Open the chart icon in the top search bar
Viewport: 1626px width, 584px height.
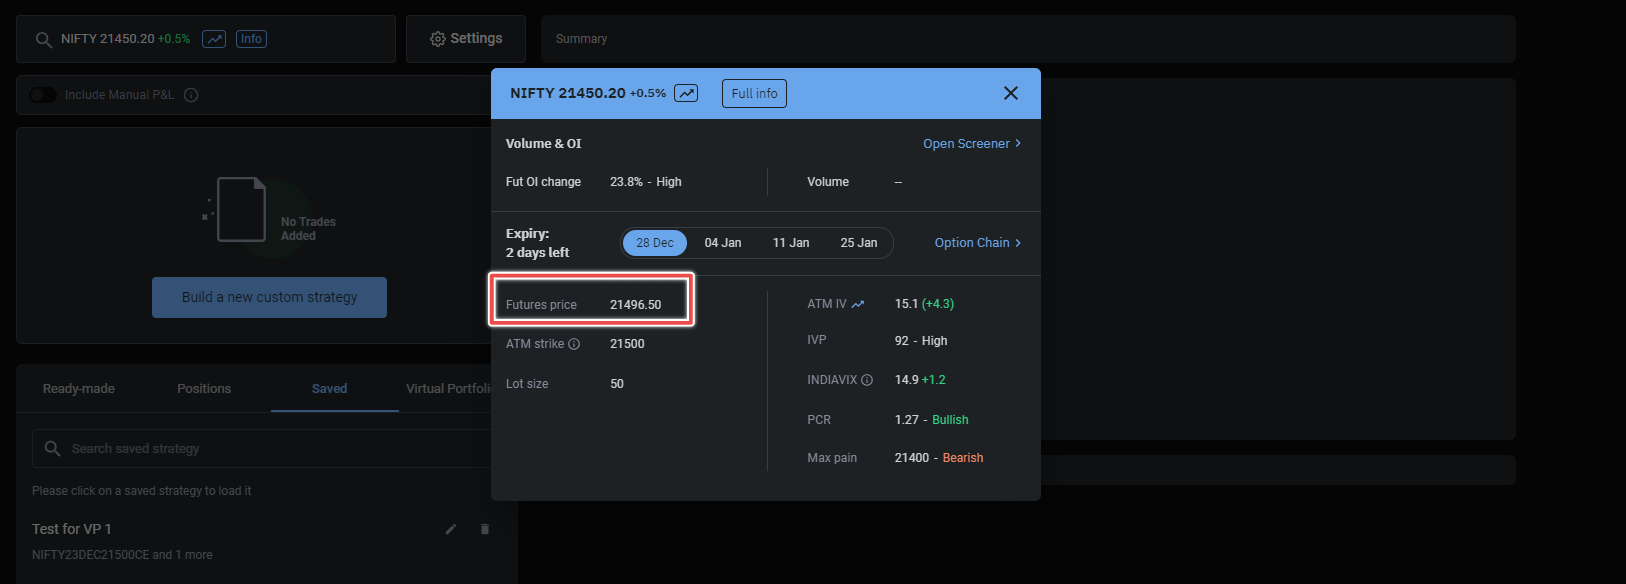214,39
